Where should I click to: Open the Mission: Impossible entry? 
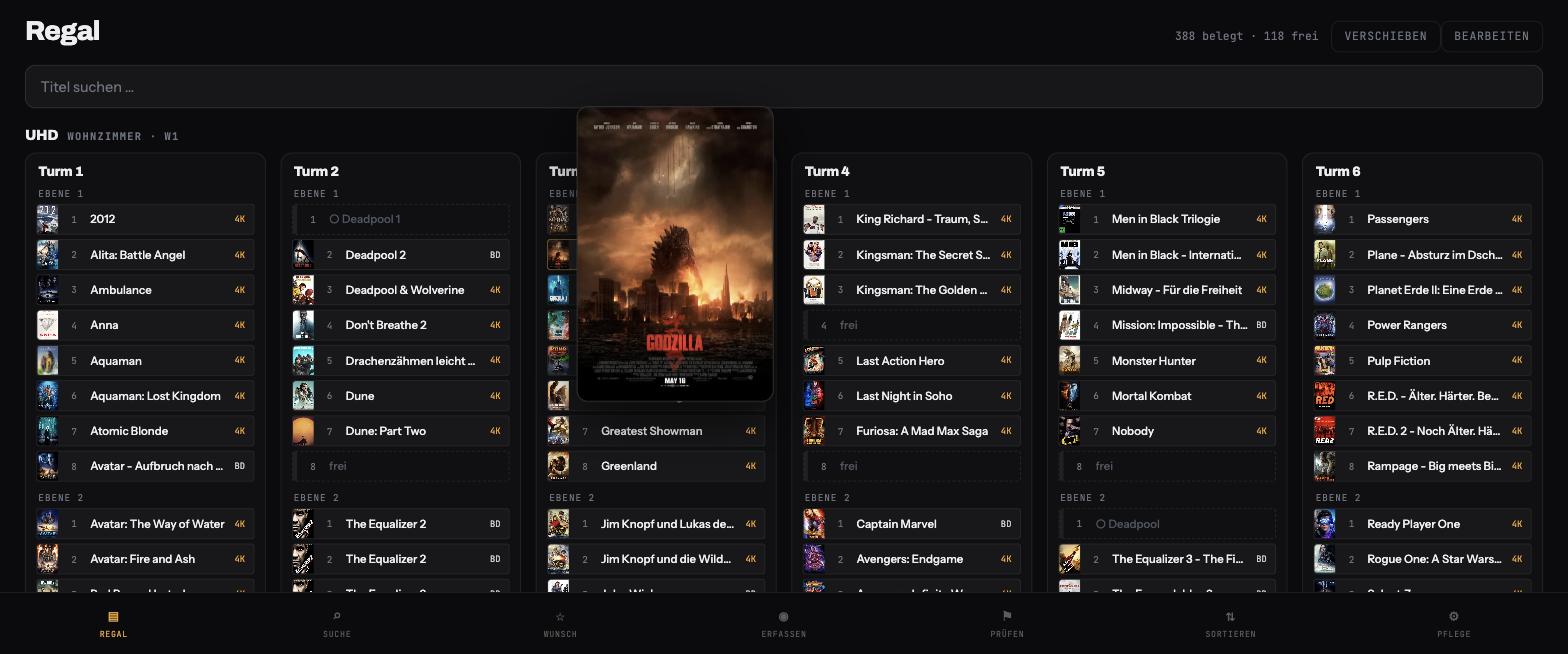[x=1167, y=325]
